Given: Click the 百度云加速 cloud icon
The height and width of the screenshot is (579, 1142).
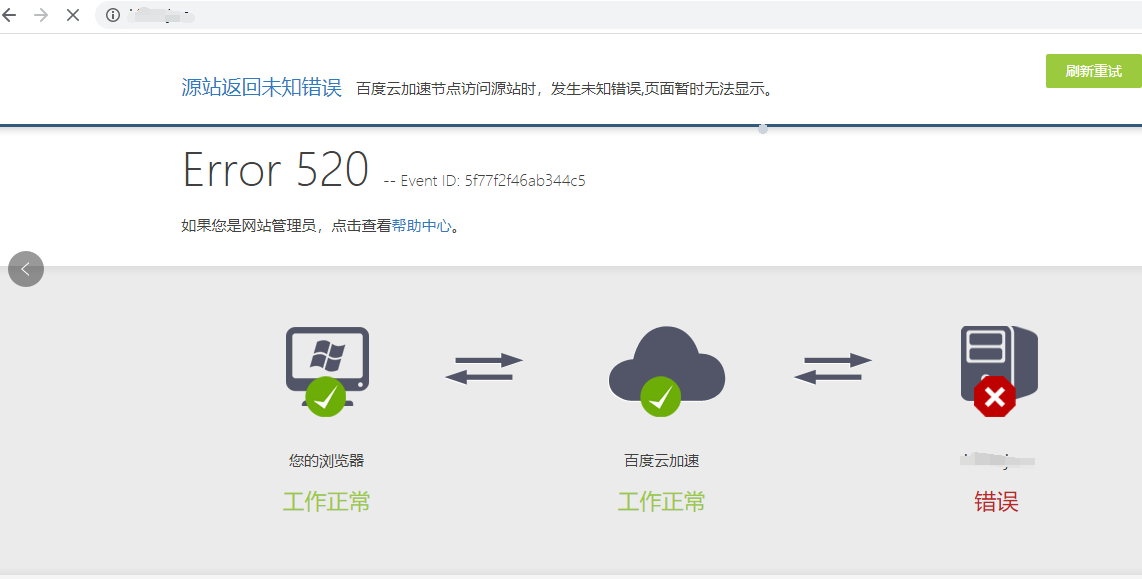Looking at the screenshot, I should pos(666,371).
